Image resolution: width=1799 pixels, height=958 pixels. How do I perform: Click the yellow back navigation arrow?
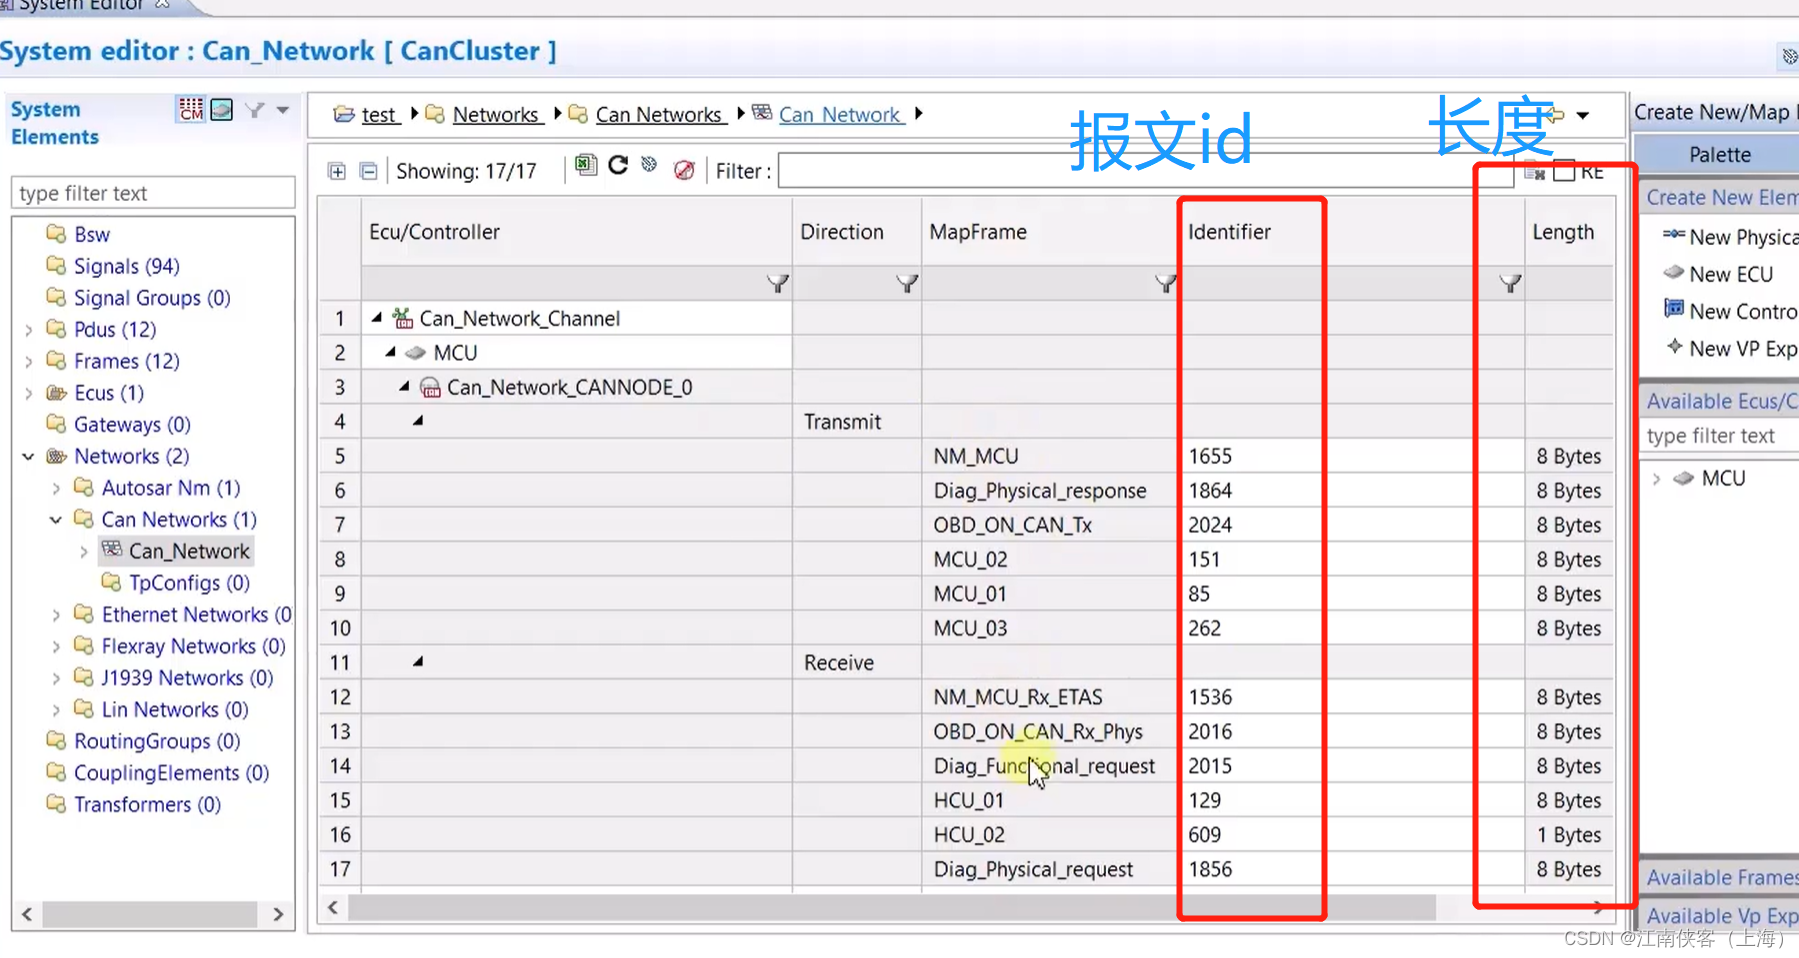coord(1553,115)
